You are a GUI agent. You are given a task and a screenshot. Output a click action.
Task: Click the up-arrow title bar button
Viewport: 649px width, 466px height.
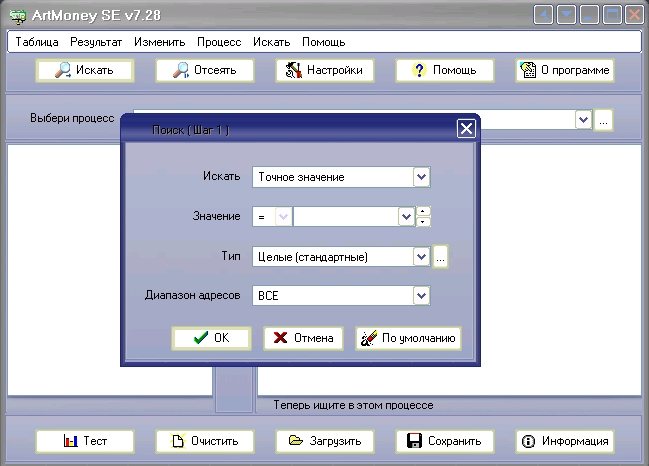[543, 15]
